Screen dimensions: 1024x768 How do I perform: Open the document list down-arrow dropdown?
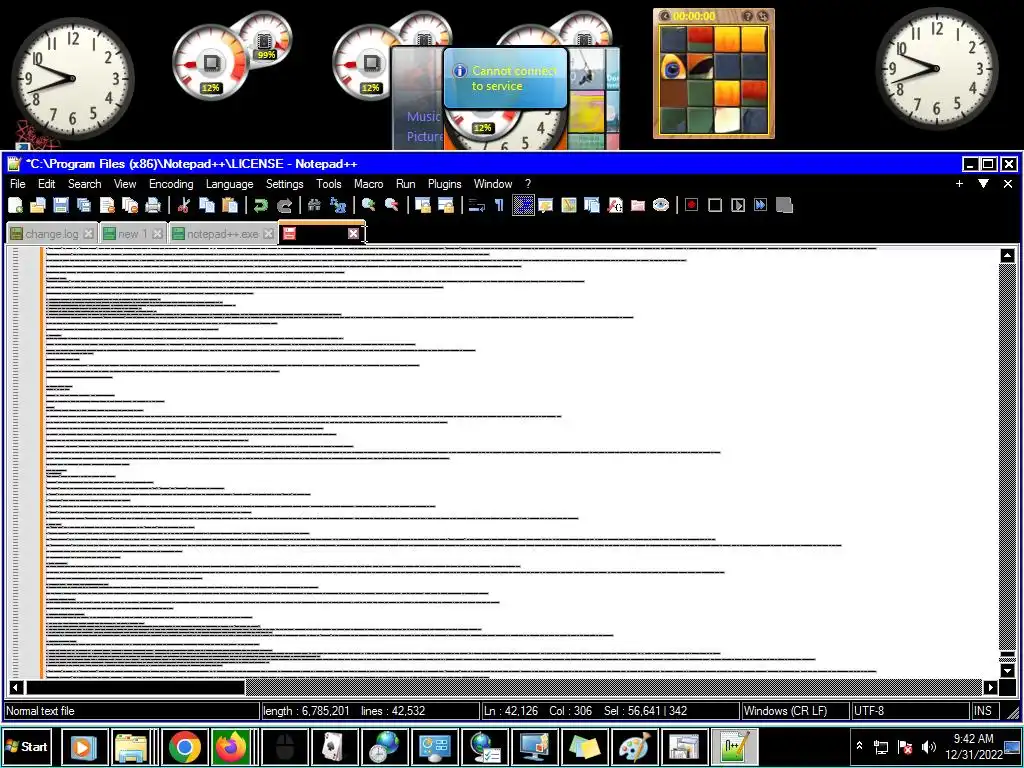tap(984, 184)
